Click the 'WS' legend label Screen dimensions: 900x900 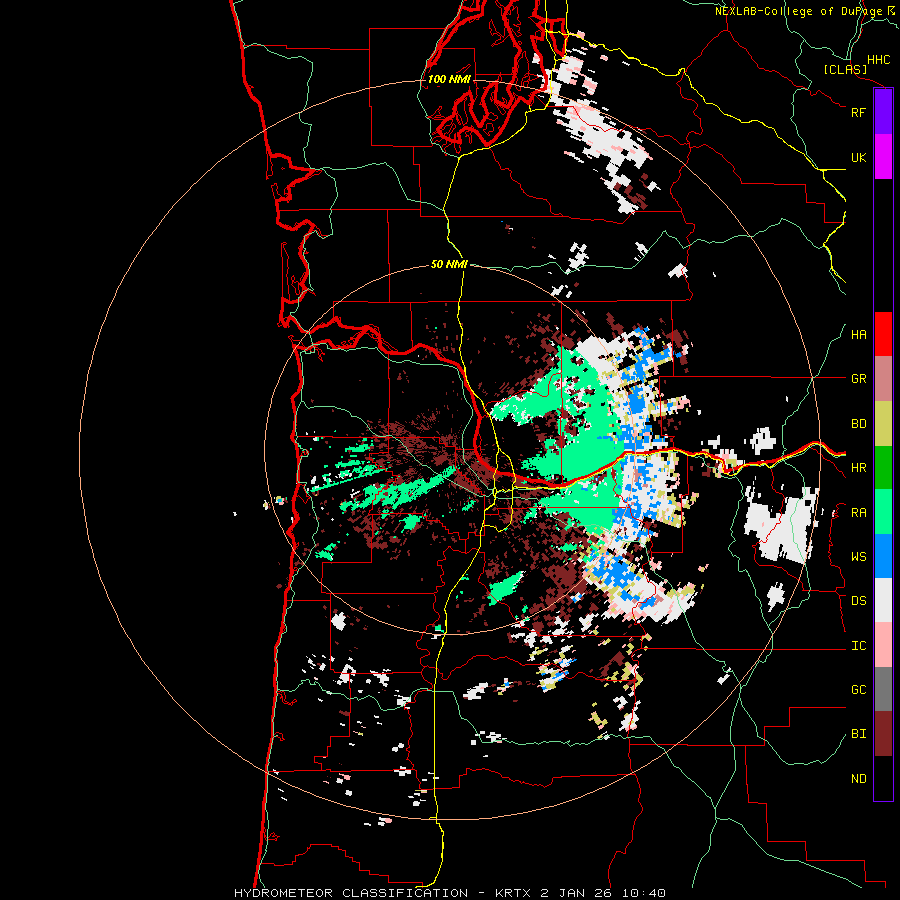tap(858, 557)
